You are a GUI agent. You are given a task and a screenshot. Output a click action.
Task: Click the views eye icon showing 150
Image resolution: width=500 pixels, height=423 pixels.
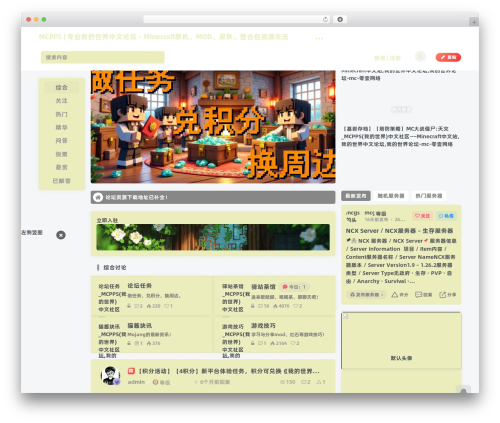pyautogui.click(x=282, y=382)
